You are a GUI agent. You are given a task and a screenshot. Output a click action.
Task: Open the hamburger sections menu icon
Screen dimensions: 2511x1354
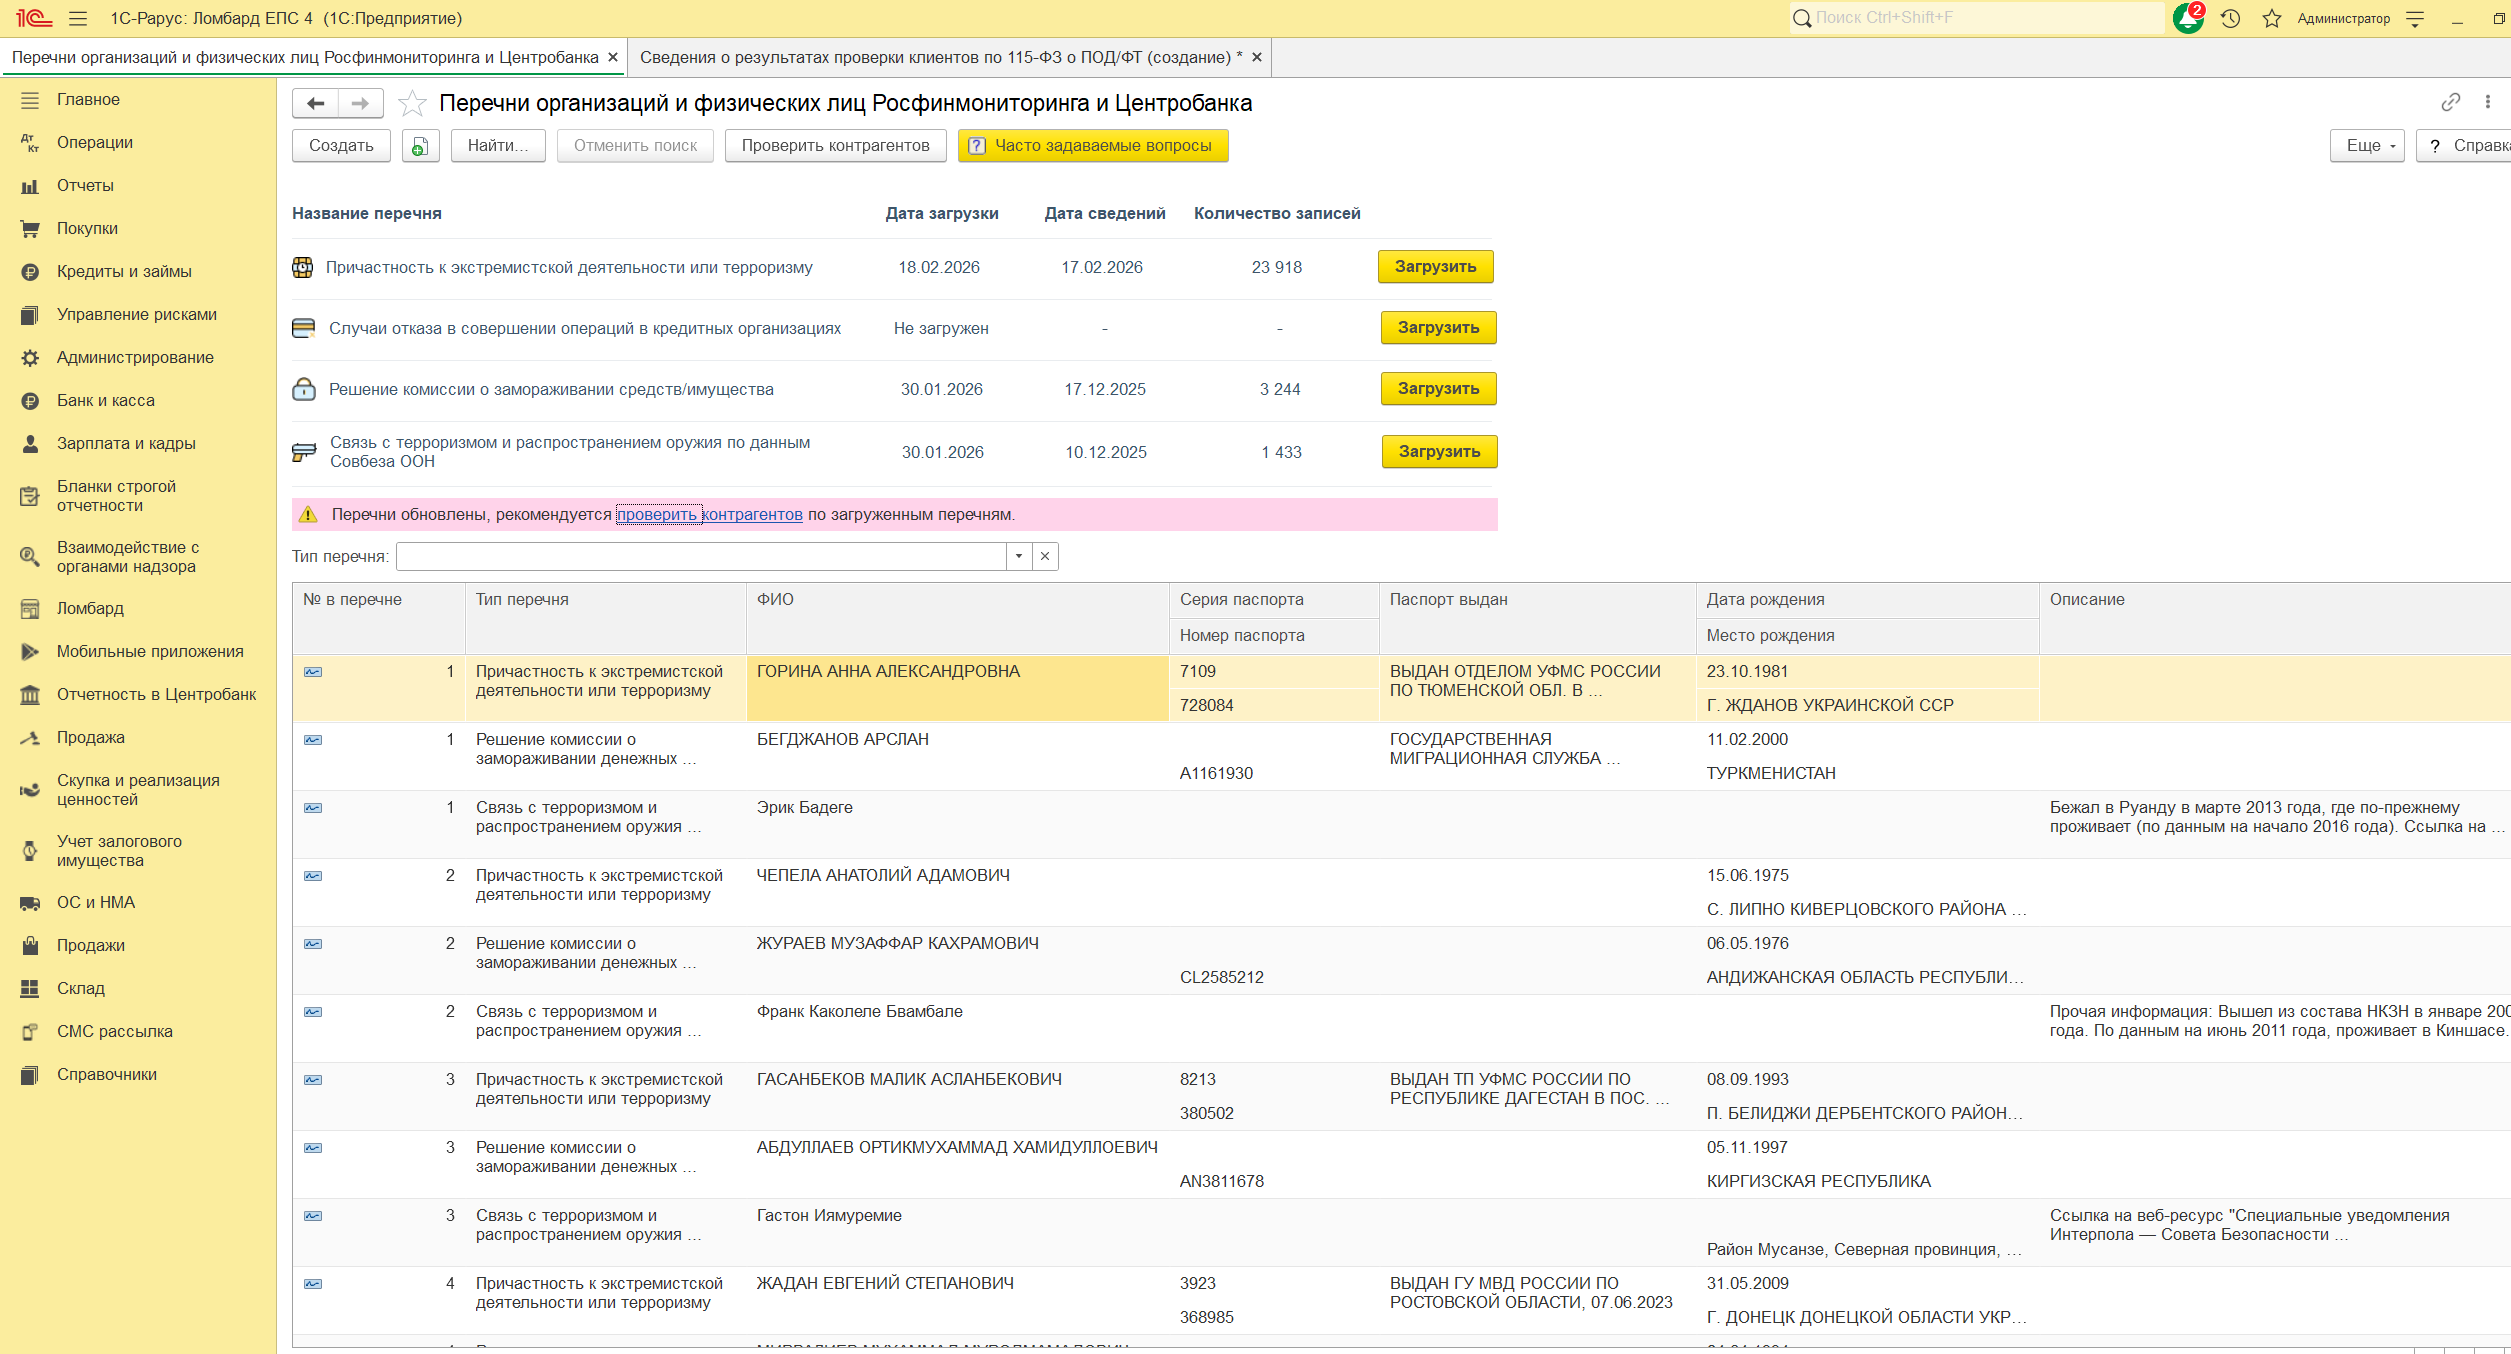click(x=78, y=19)
